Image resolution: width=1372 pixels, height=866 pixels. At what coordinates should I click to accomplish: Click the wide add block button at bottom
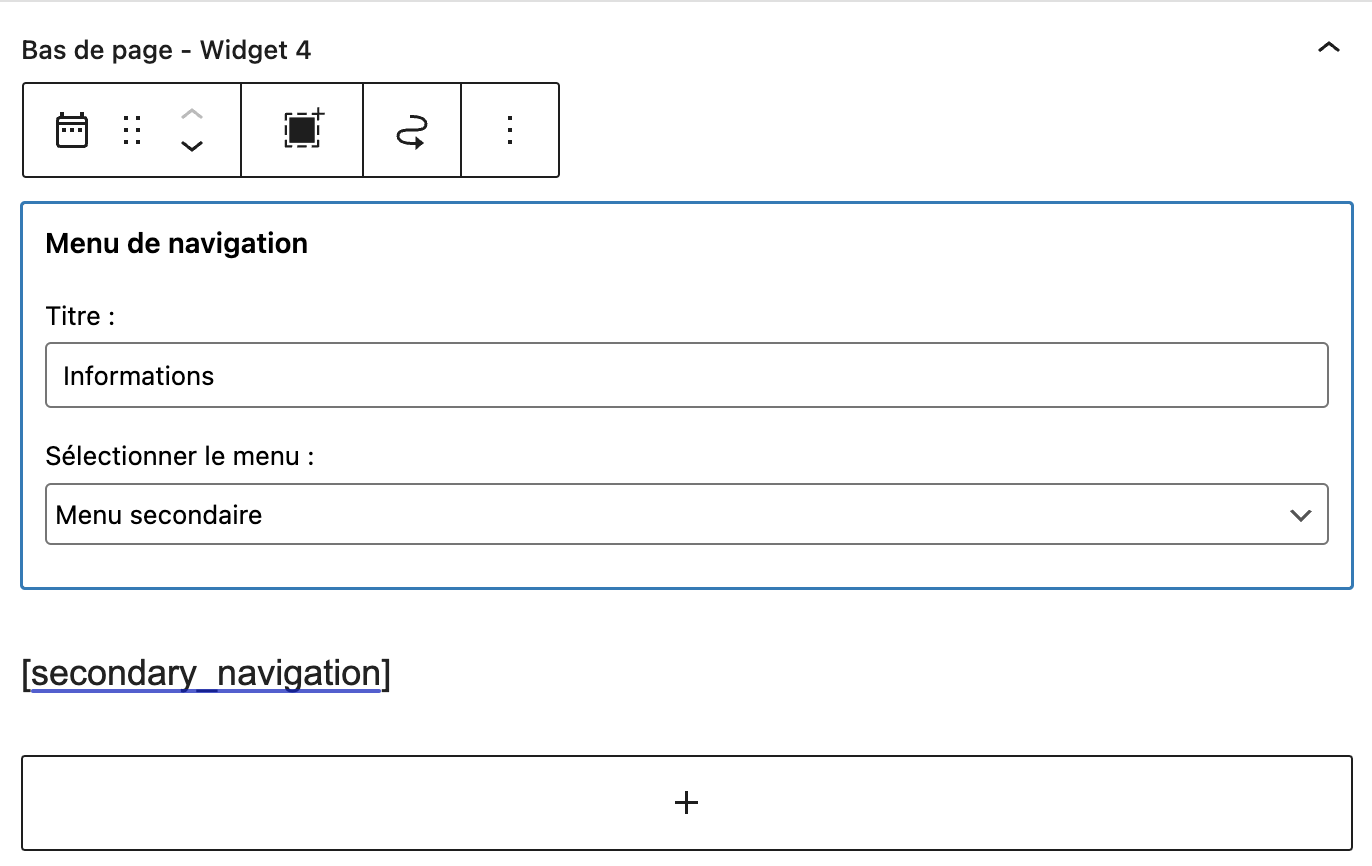click(400, 803)
